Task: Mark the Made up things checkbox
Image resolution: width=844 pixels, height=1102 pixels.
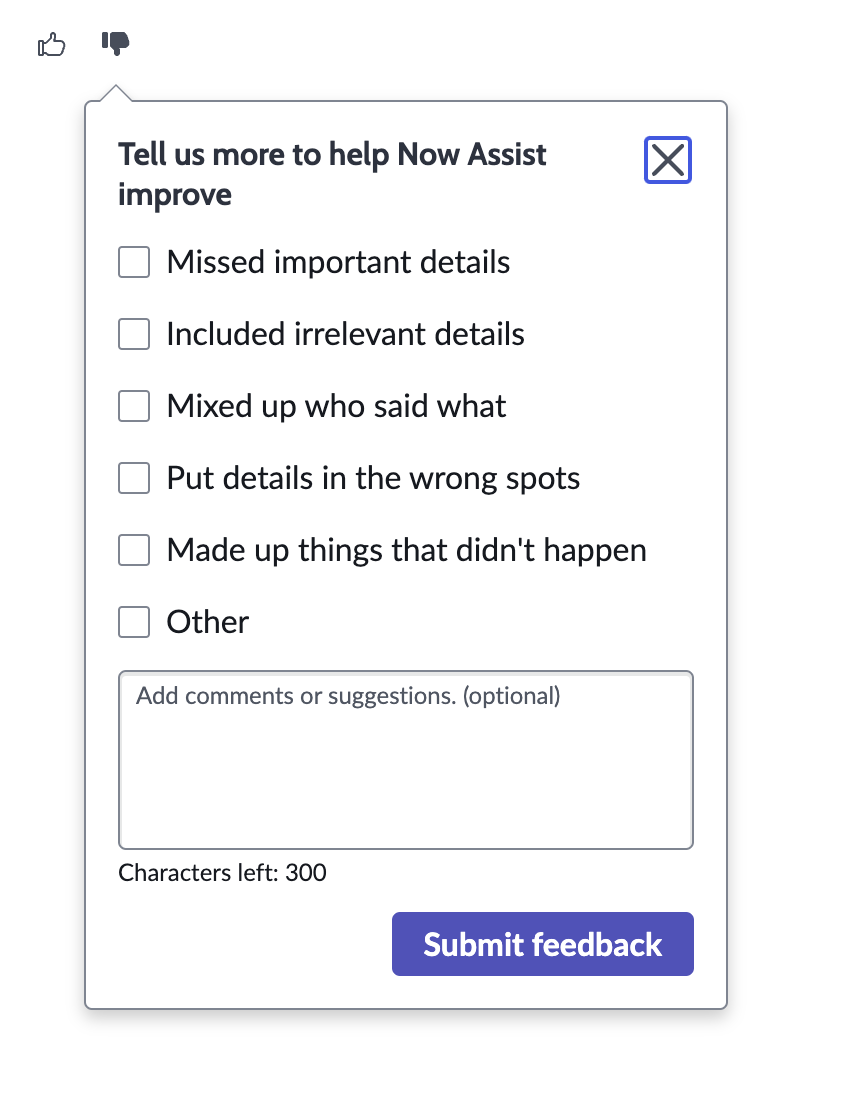Action: coord(134,550)
